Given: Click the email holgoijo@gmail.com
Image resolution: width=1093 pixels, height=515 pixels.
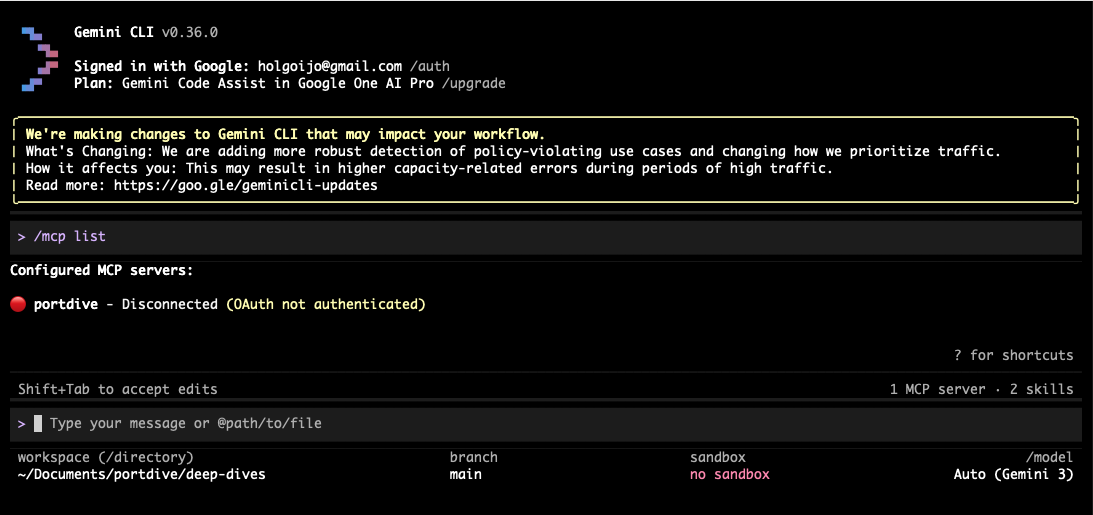Looking at the screenshot, I should click(x=330, y=66).
